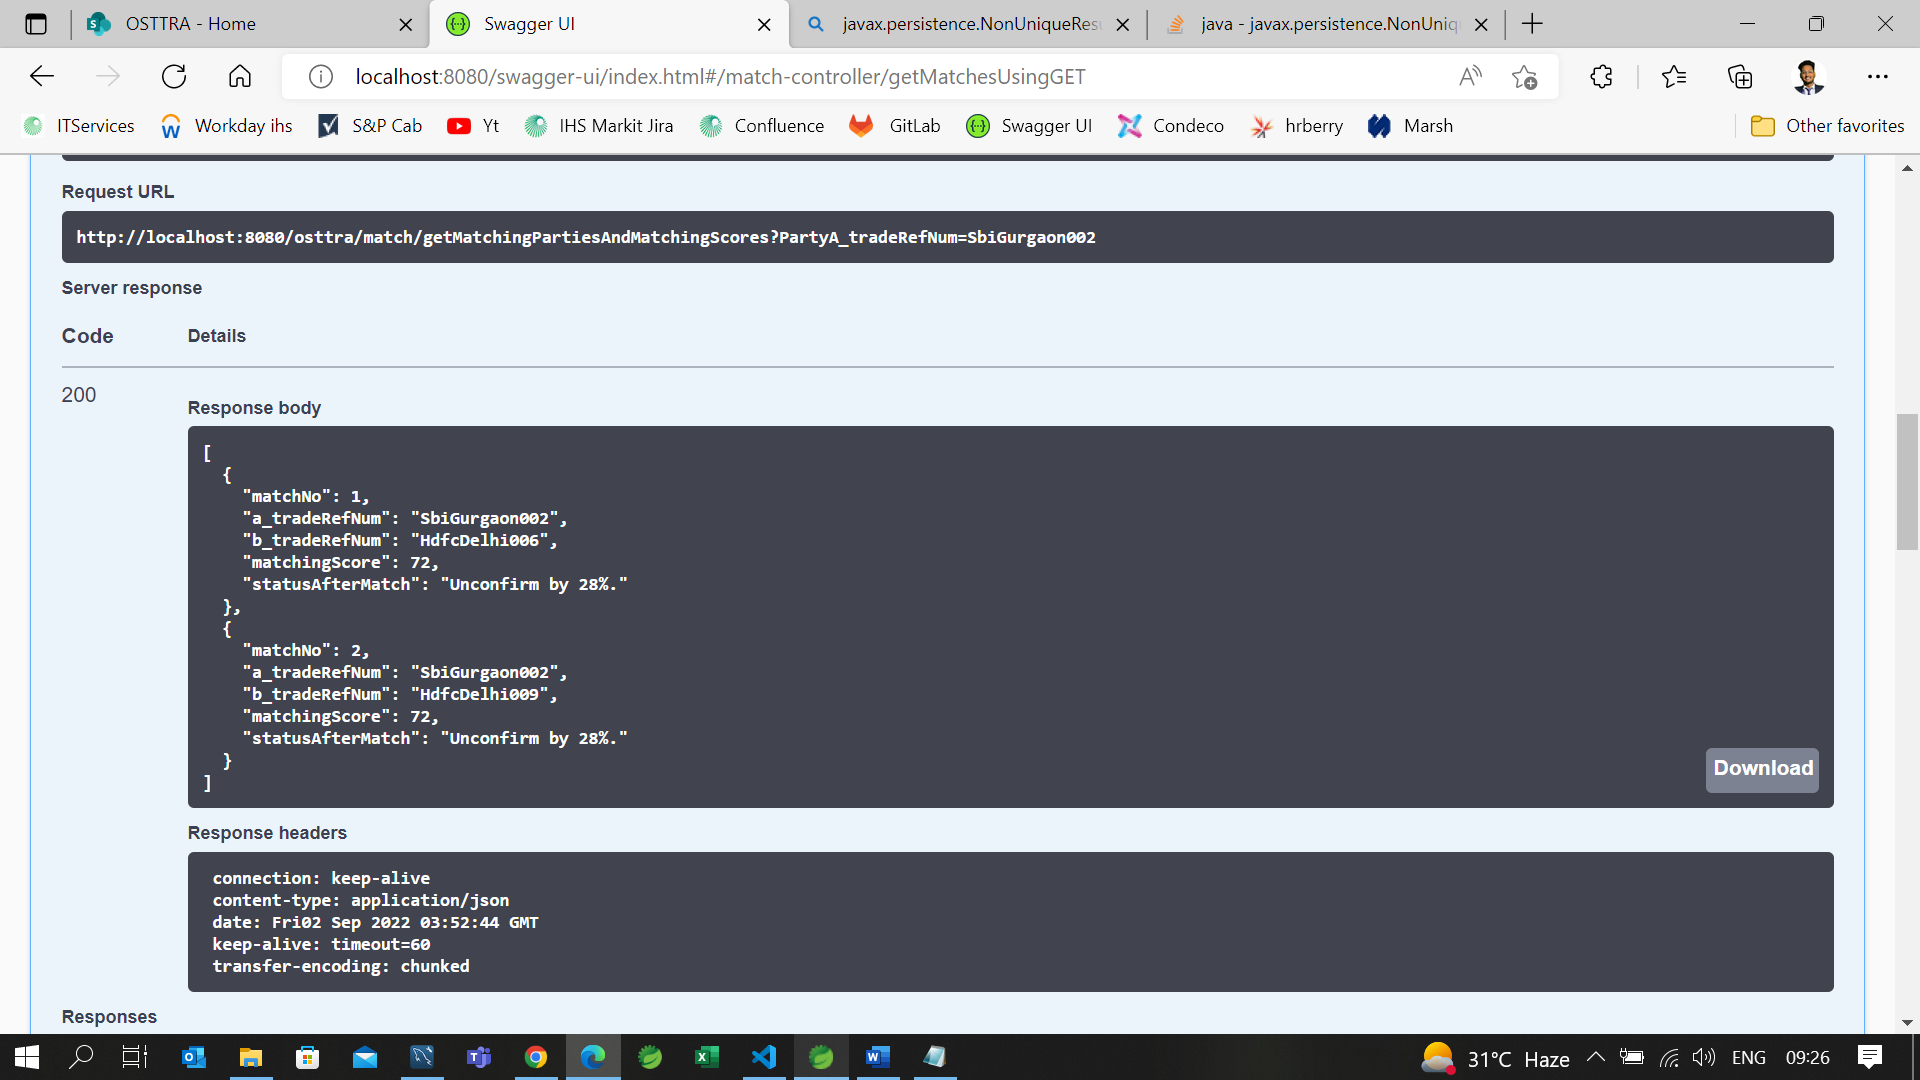Add this page to favorites star icon
Image resolution: width=1920 pixels, height=1080 pixels.
click(1524, 76)
